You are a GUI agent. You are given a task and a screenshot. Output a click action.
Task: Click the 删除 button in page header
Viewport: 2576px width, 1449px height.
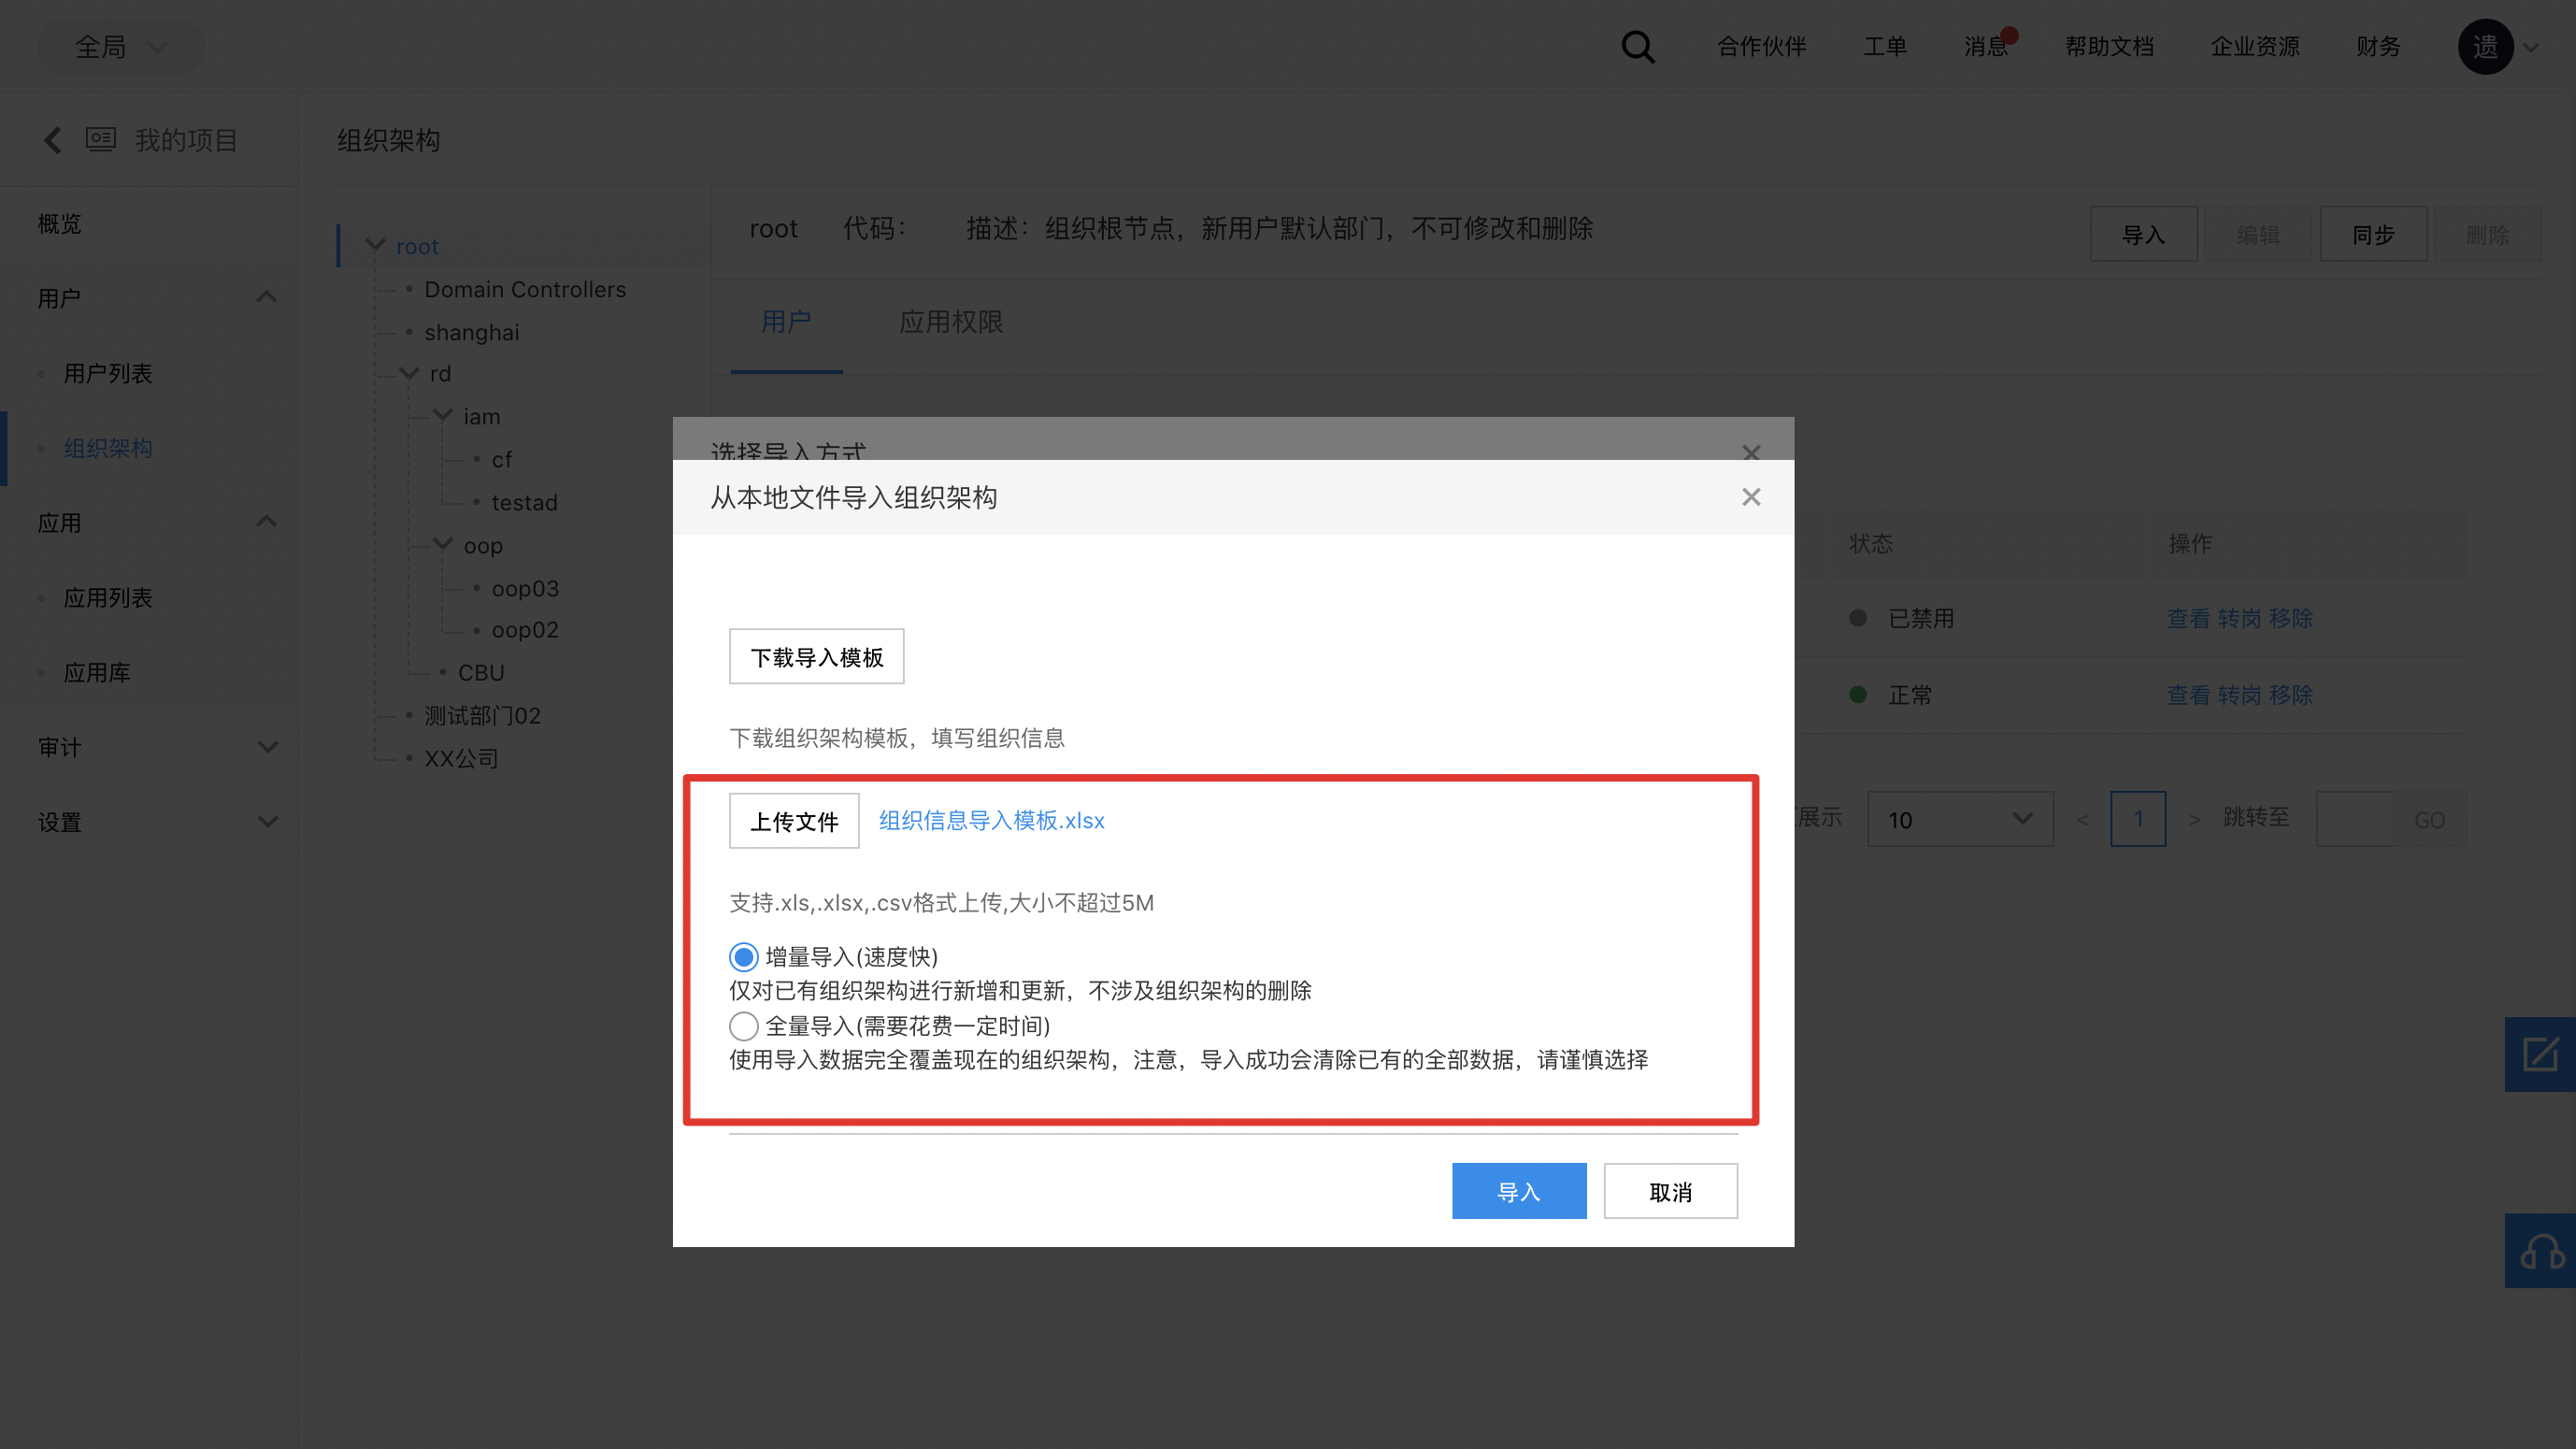pyautogui.click(x=2488, y=234)
